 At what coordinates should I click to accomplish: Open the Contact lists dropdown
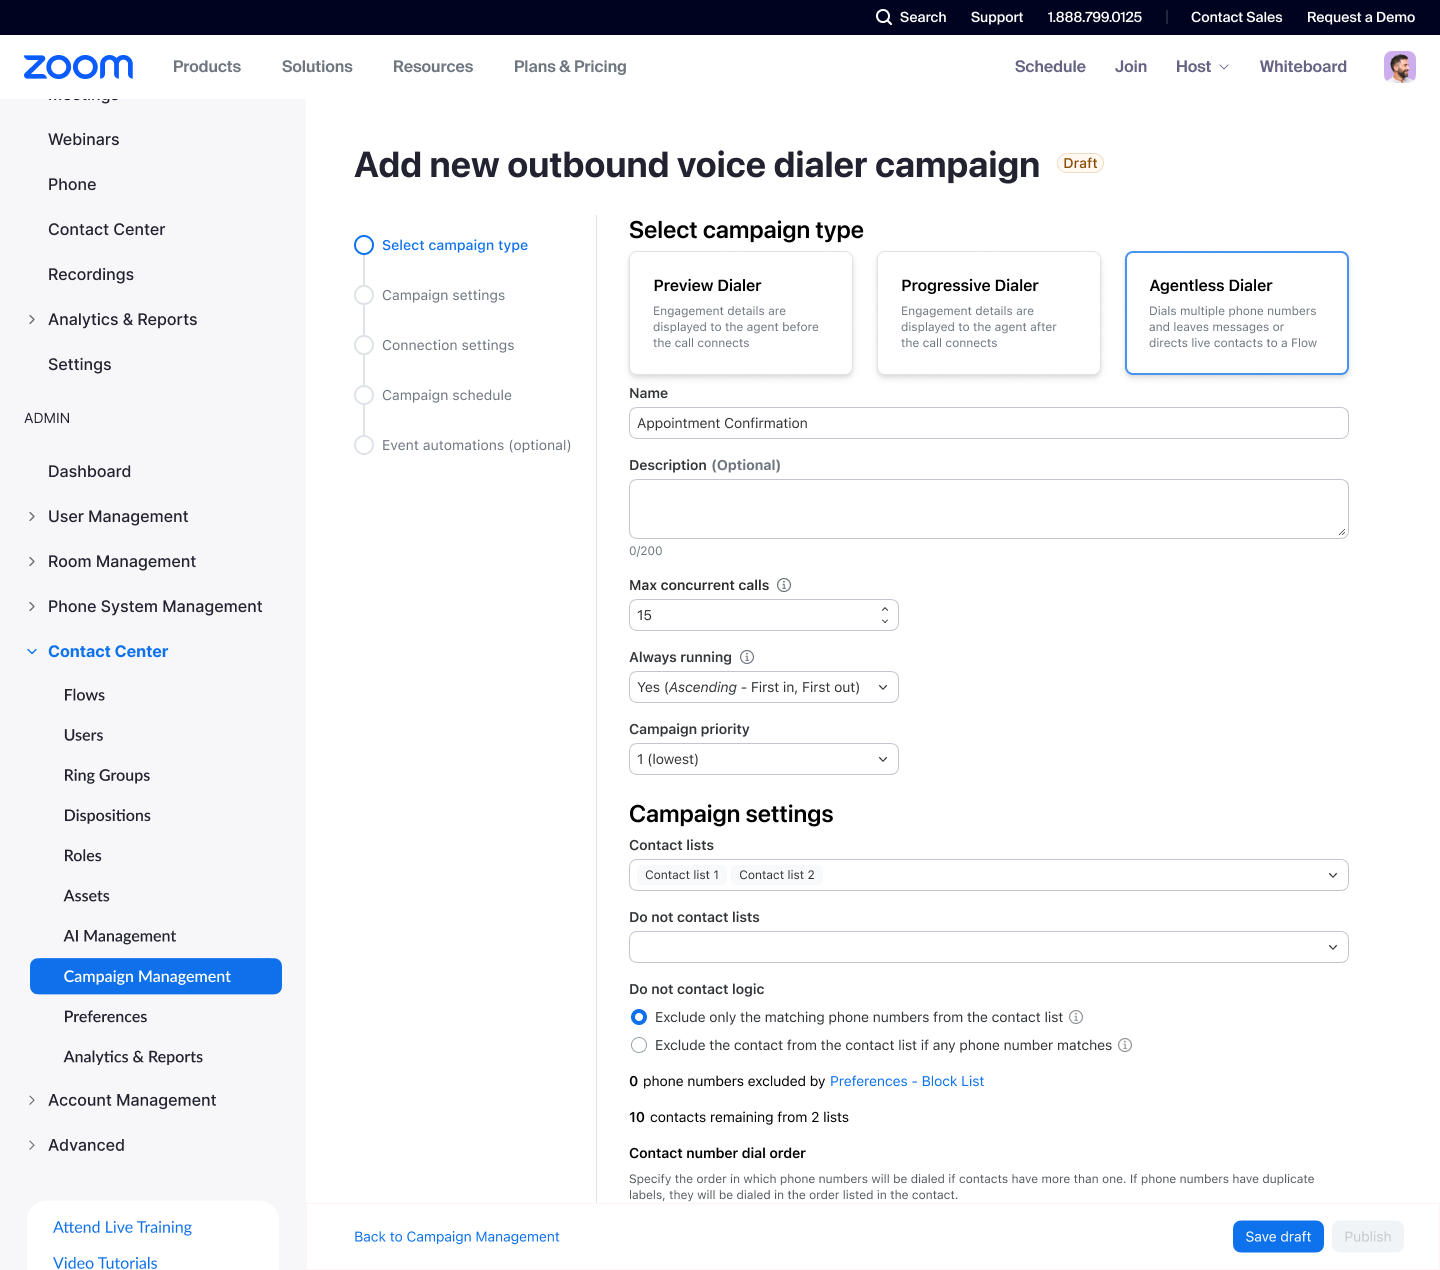tap(989, 875)
